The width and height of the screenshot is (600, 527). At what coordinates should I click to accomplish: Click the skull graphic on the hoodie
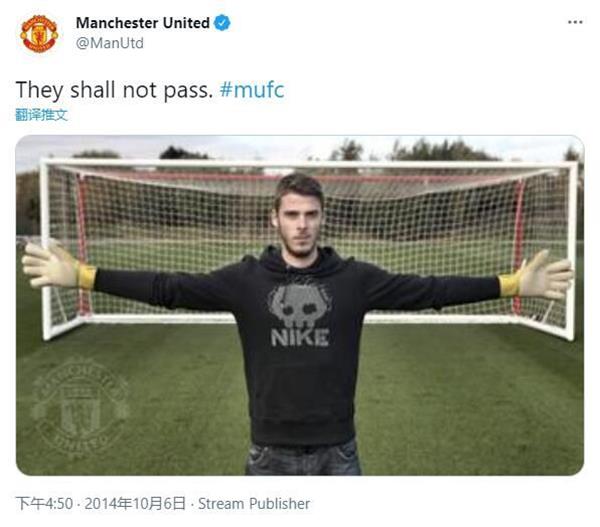(300, 304)
